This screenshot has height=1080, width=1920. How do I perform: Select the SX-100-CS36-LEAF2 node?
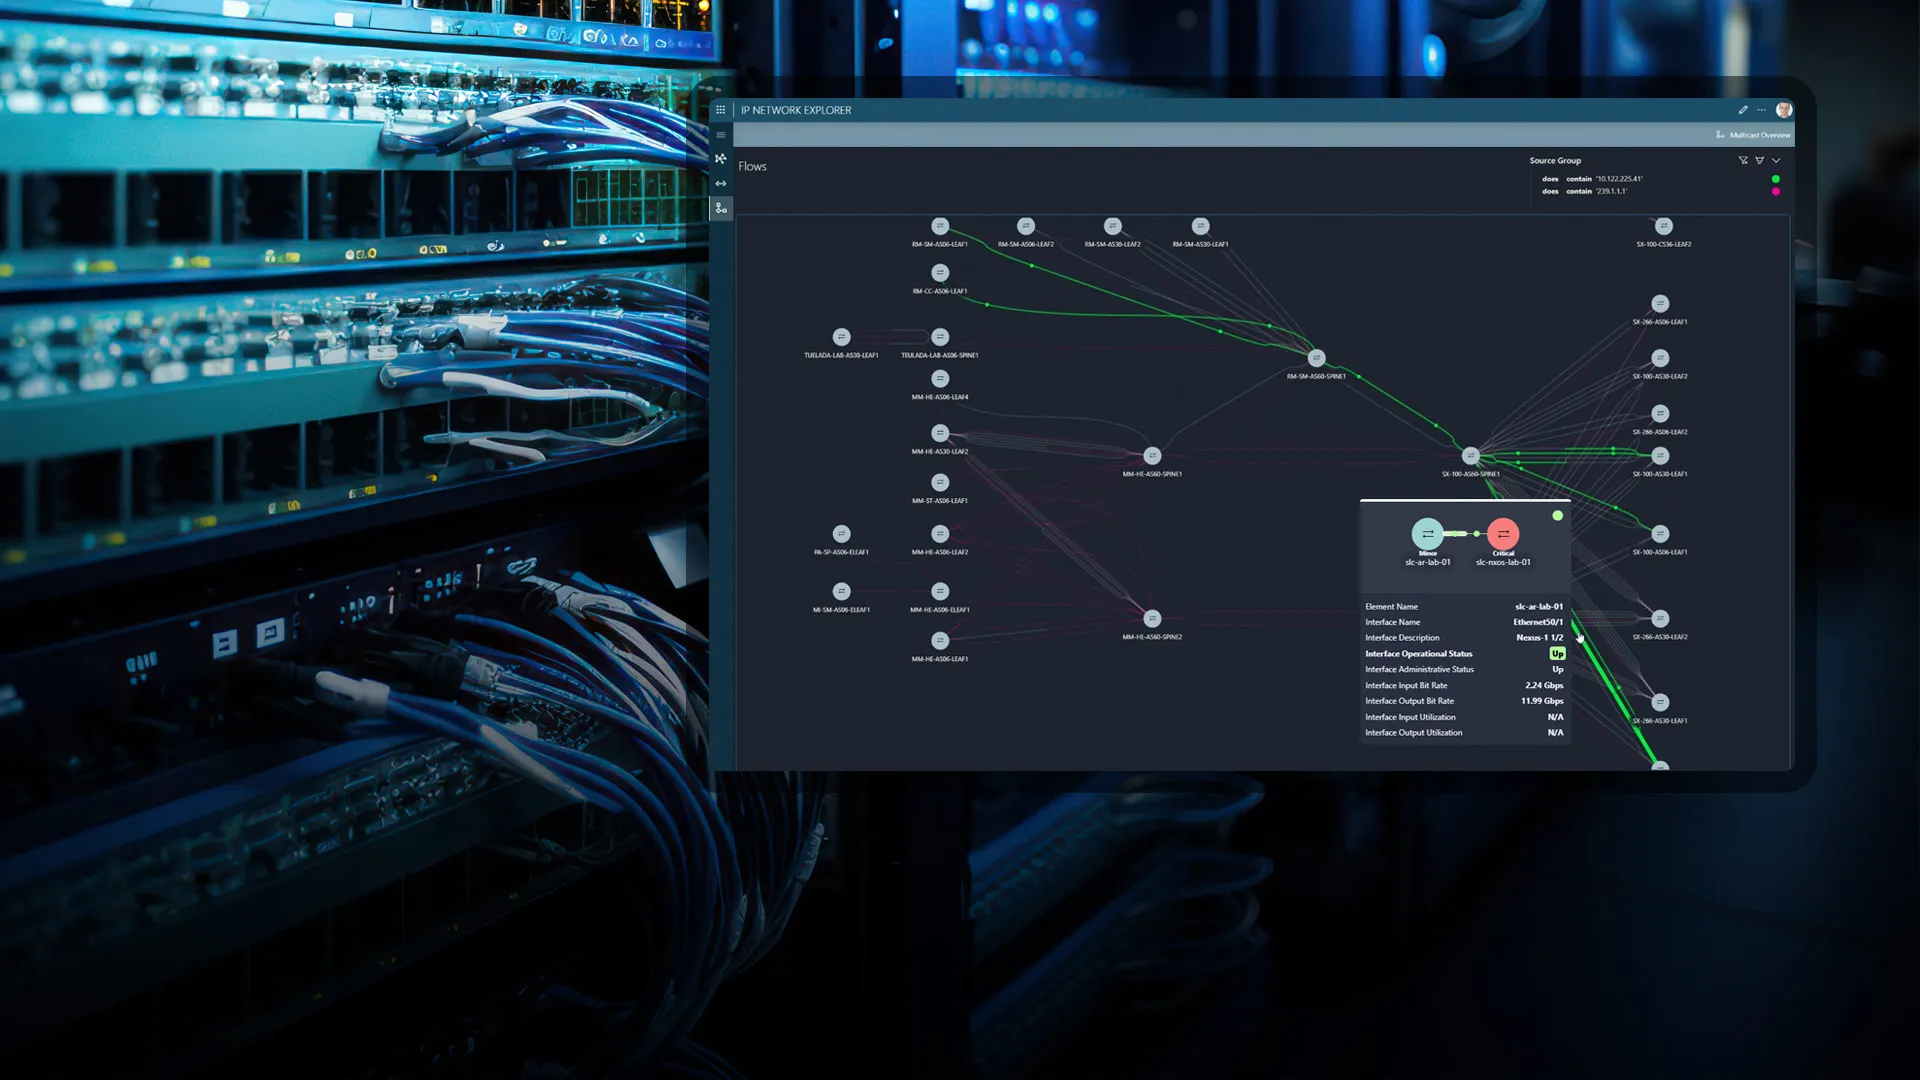1664,226
